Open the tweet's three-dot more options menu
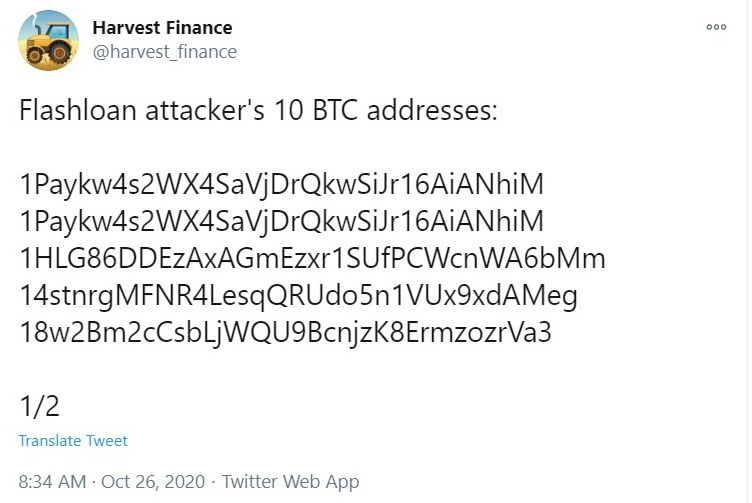 pos(716,27)
